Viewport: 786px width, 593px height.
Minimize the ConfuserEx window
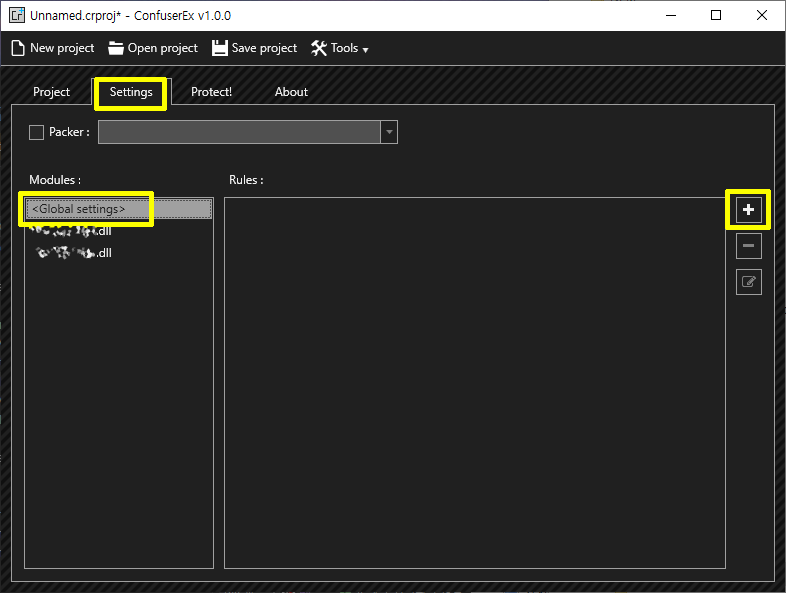click(x=671, y=15)
